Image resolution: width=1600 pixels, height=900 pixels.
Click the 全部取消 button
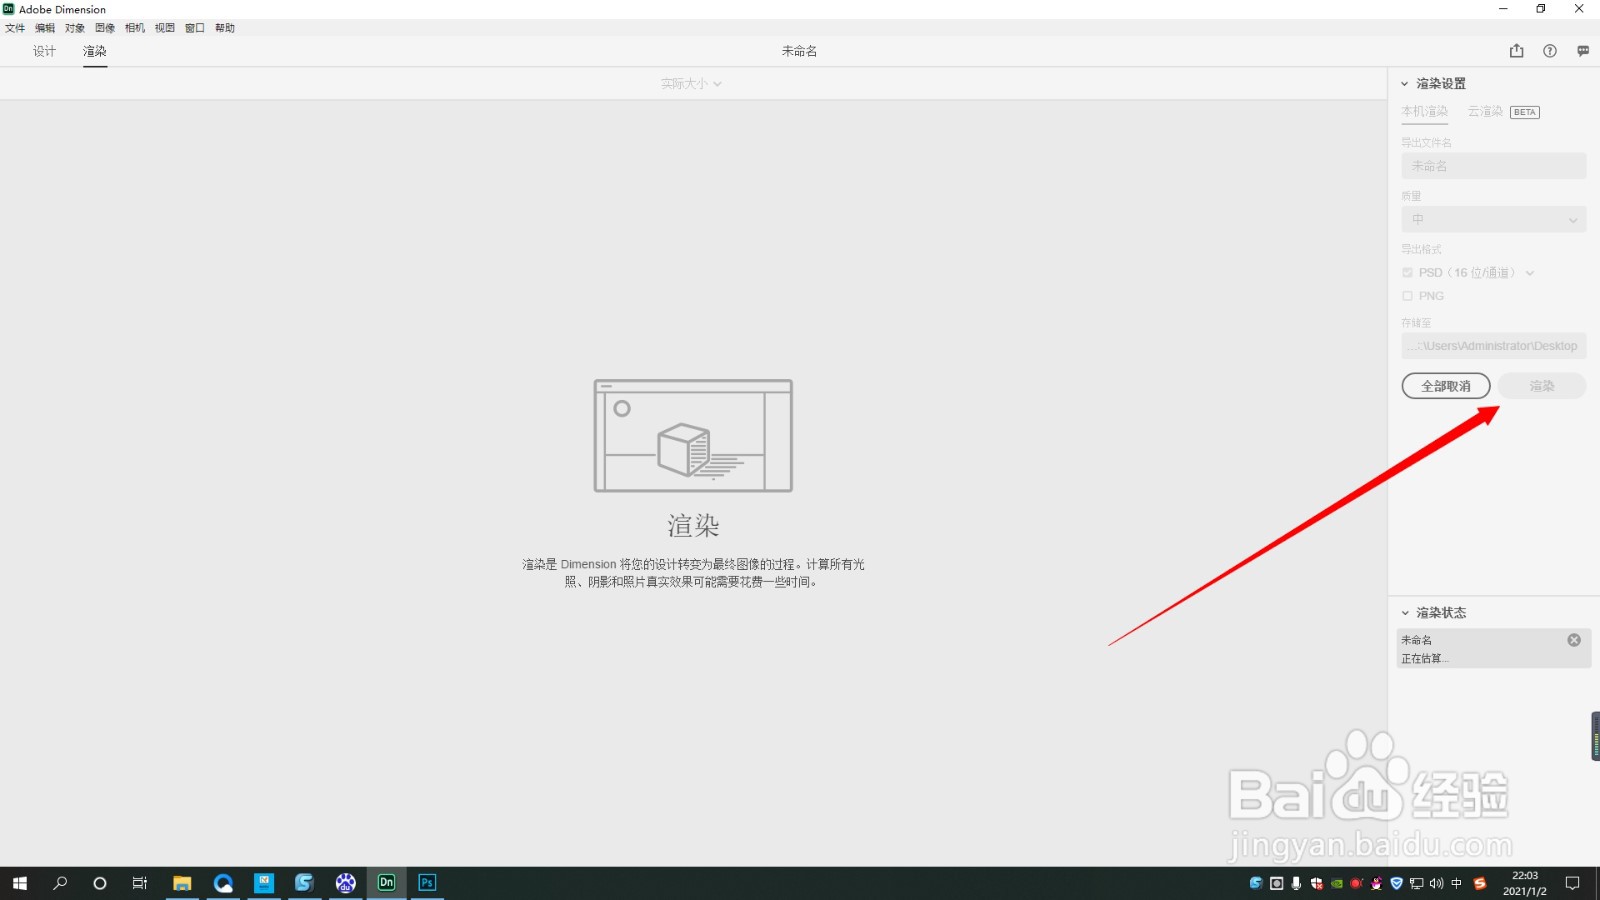click(x=1446, y=386)
